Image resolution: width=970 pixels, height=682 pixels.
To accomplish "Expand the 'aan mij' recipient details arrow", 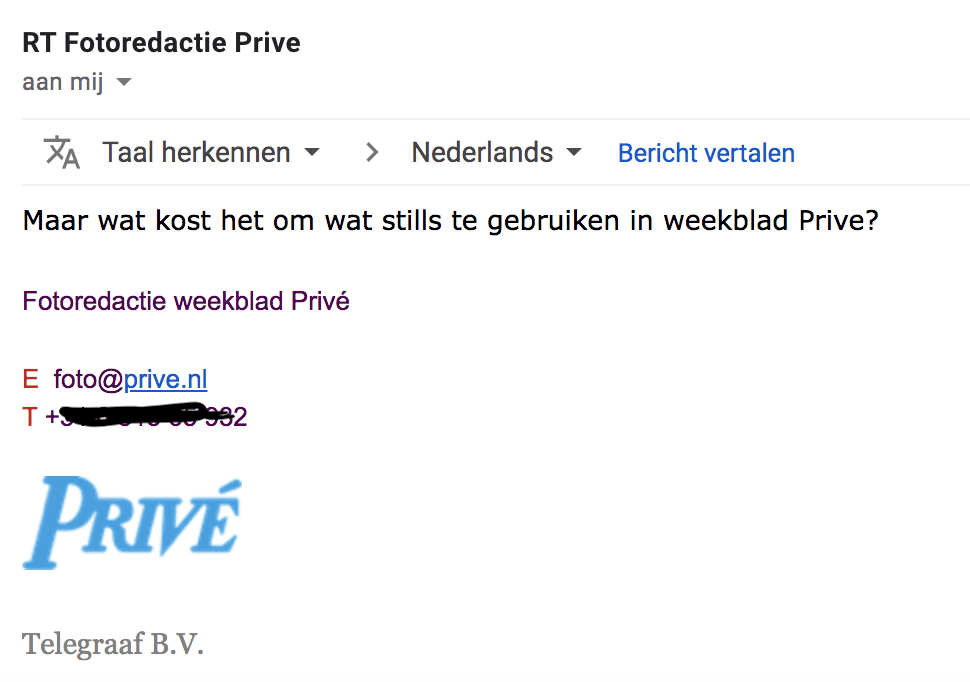I will [x=124, y=82].
